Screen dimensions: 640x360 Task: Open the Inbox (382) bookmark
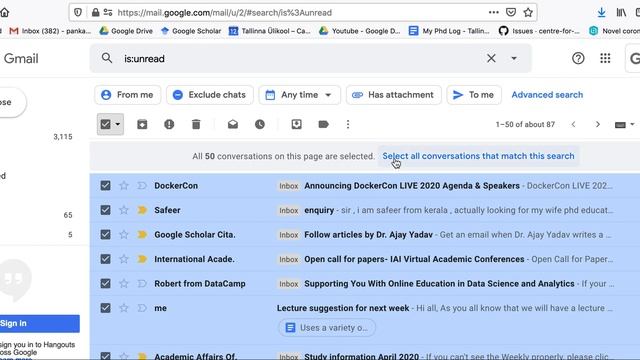click(x=50, y=31)
